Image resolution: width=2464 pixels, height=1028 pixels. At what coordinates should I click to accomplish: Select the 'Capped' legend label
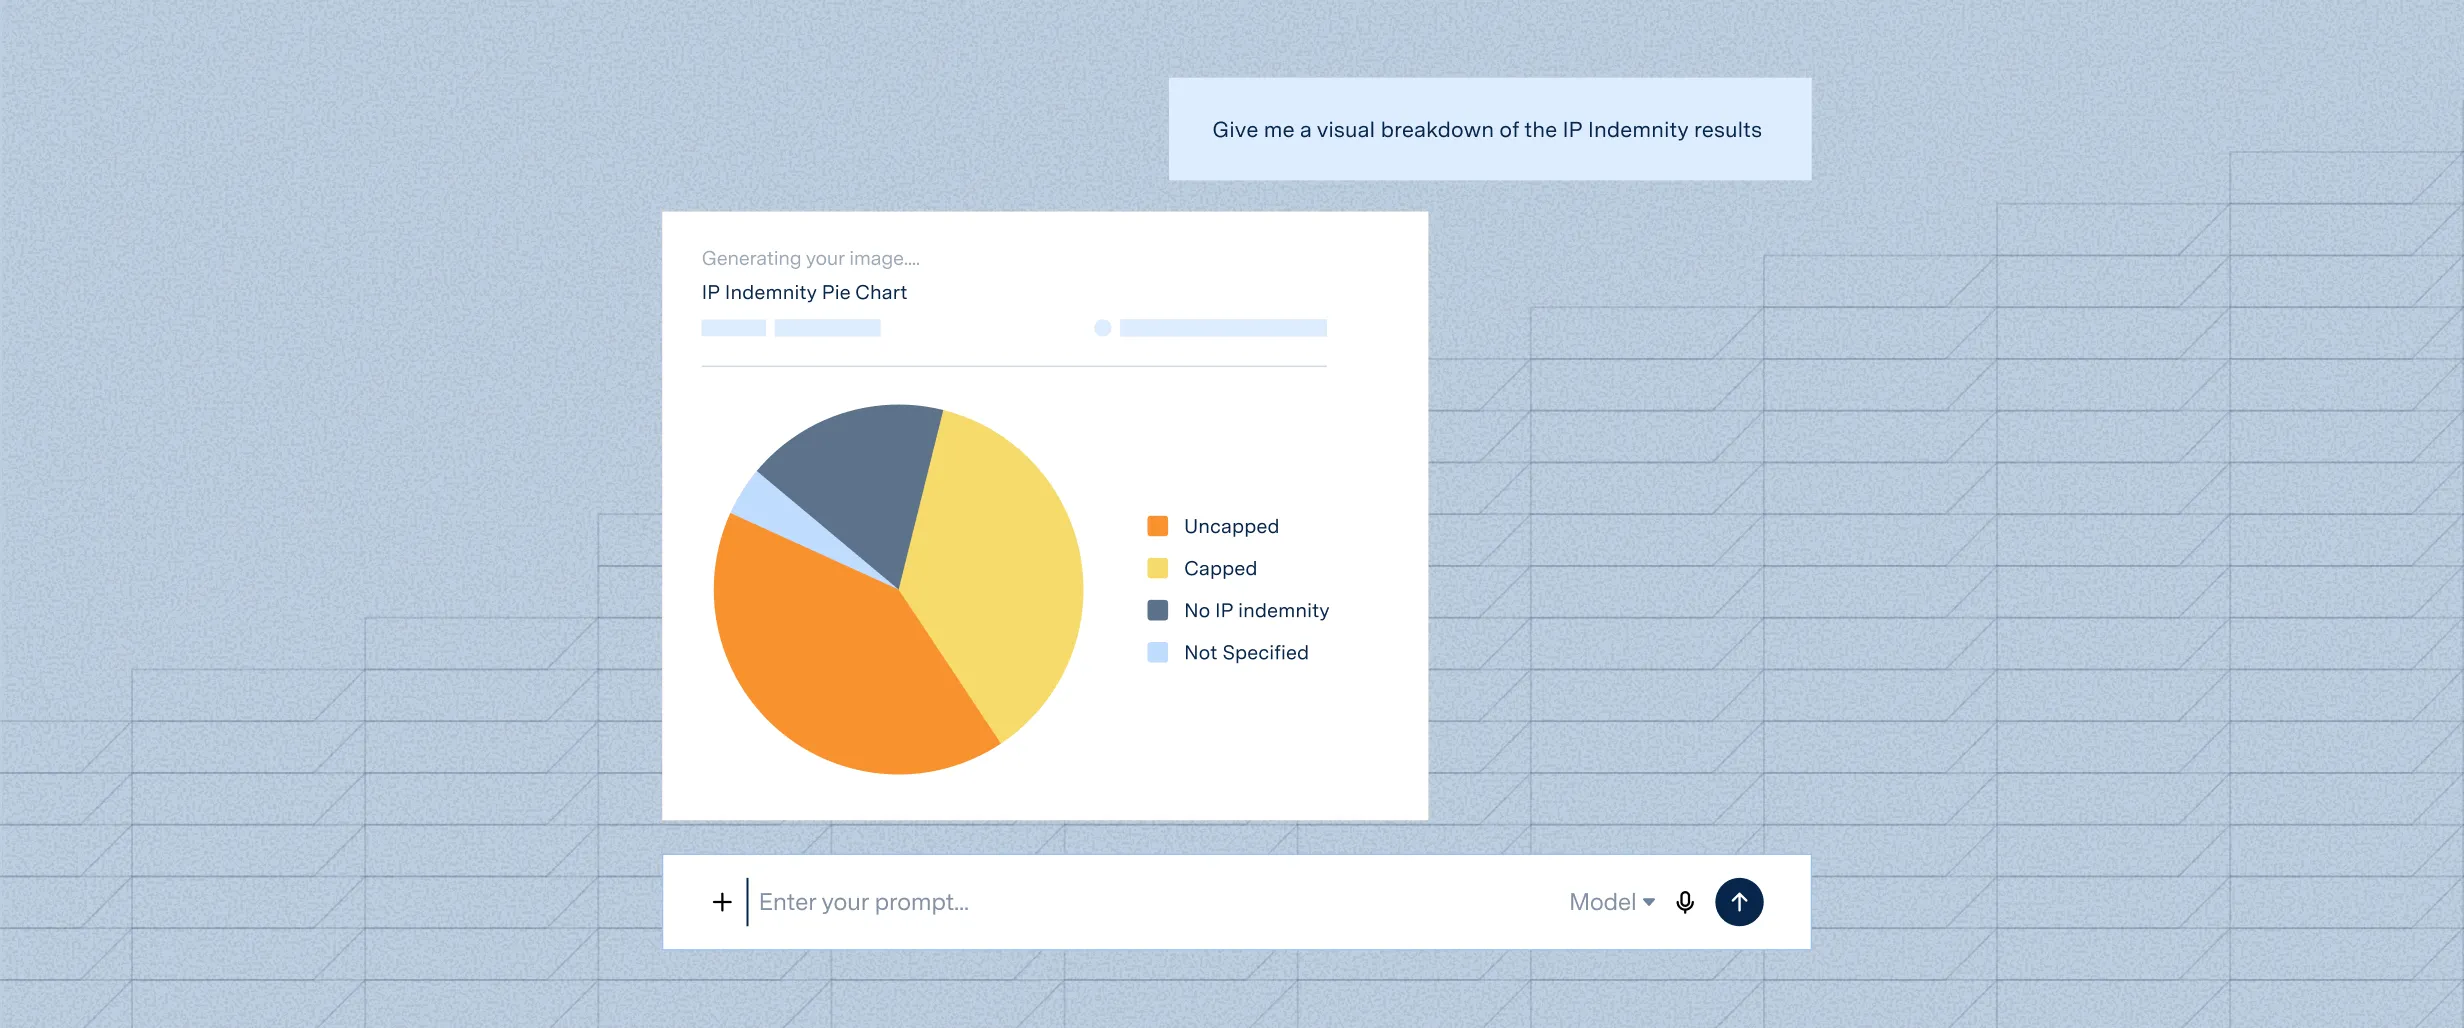(1220, 568)
